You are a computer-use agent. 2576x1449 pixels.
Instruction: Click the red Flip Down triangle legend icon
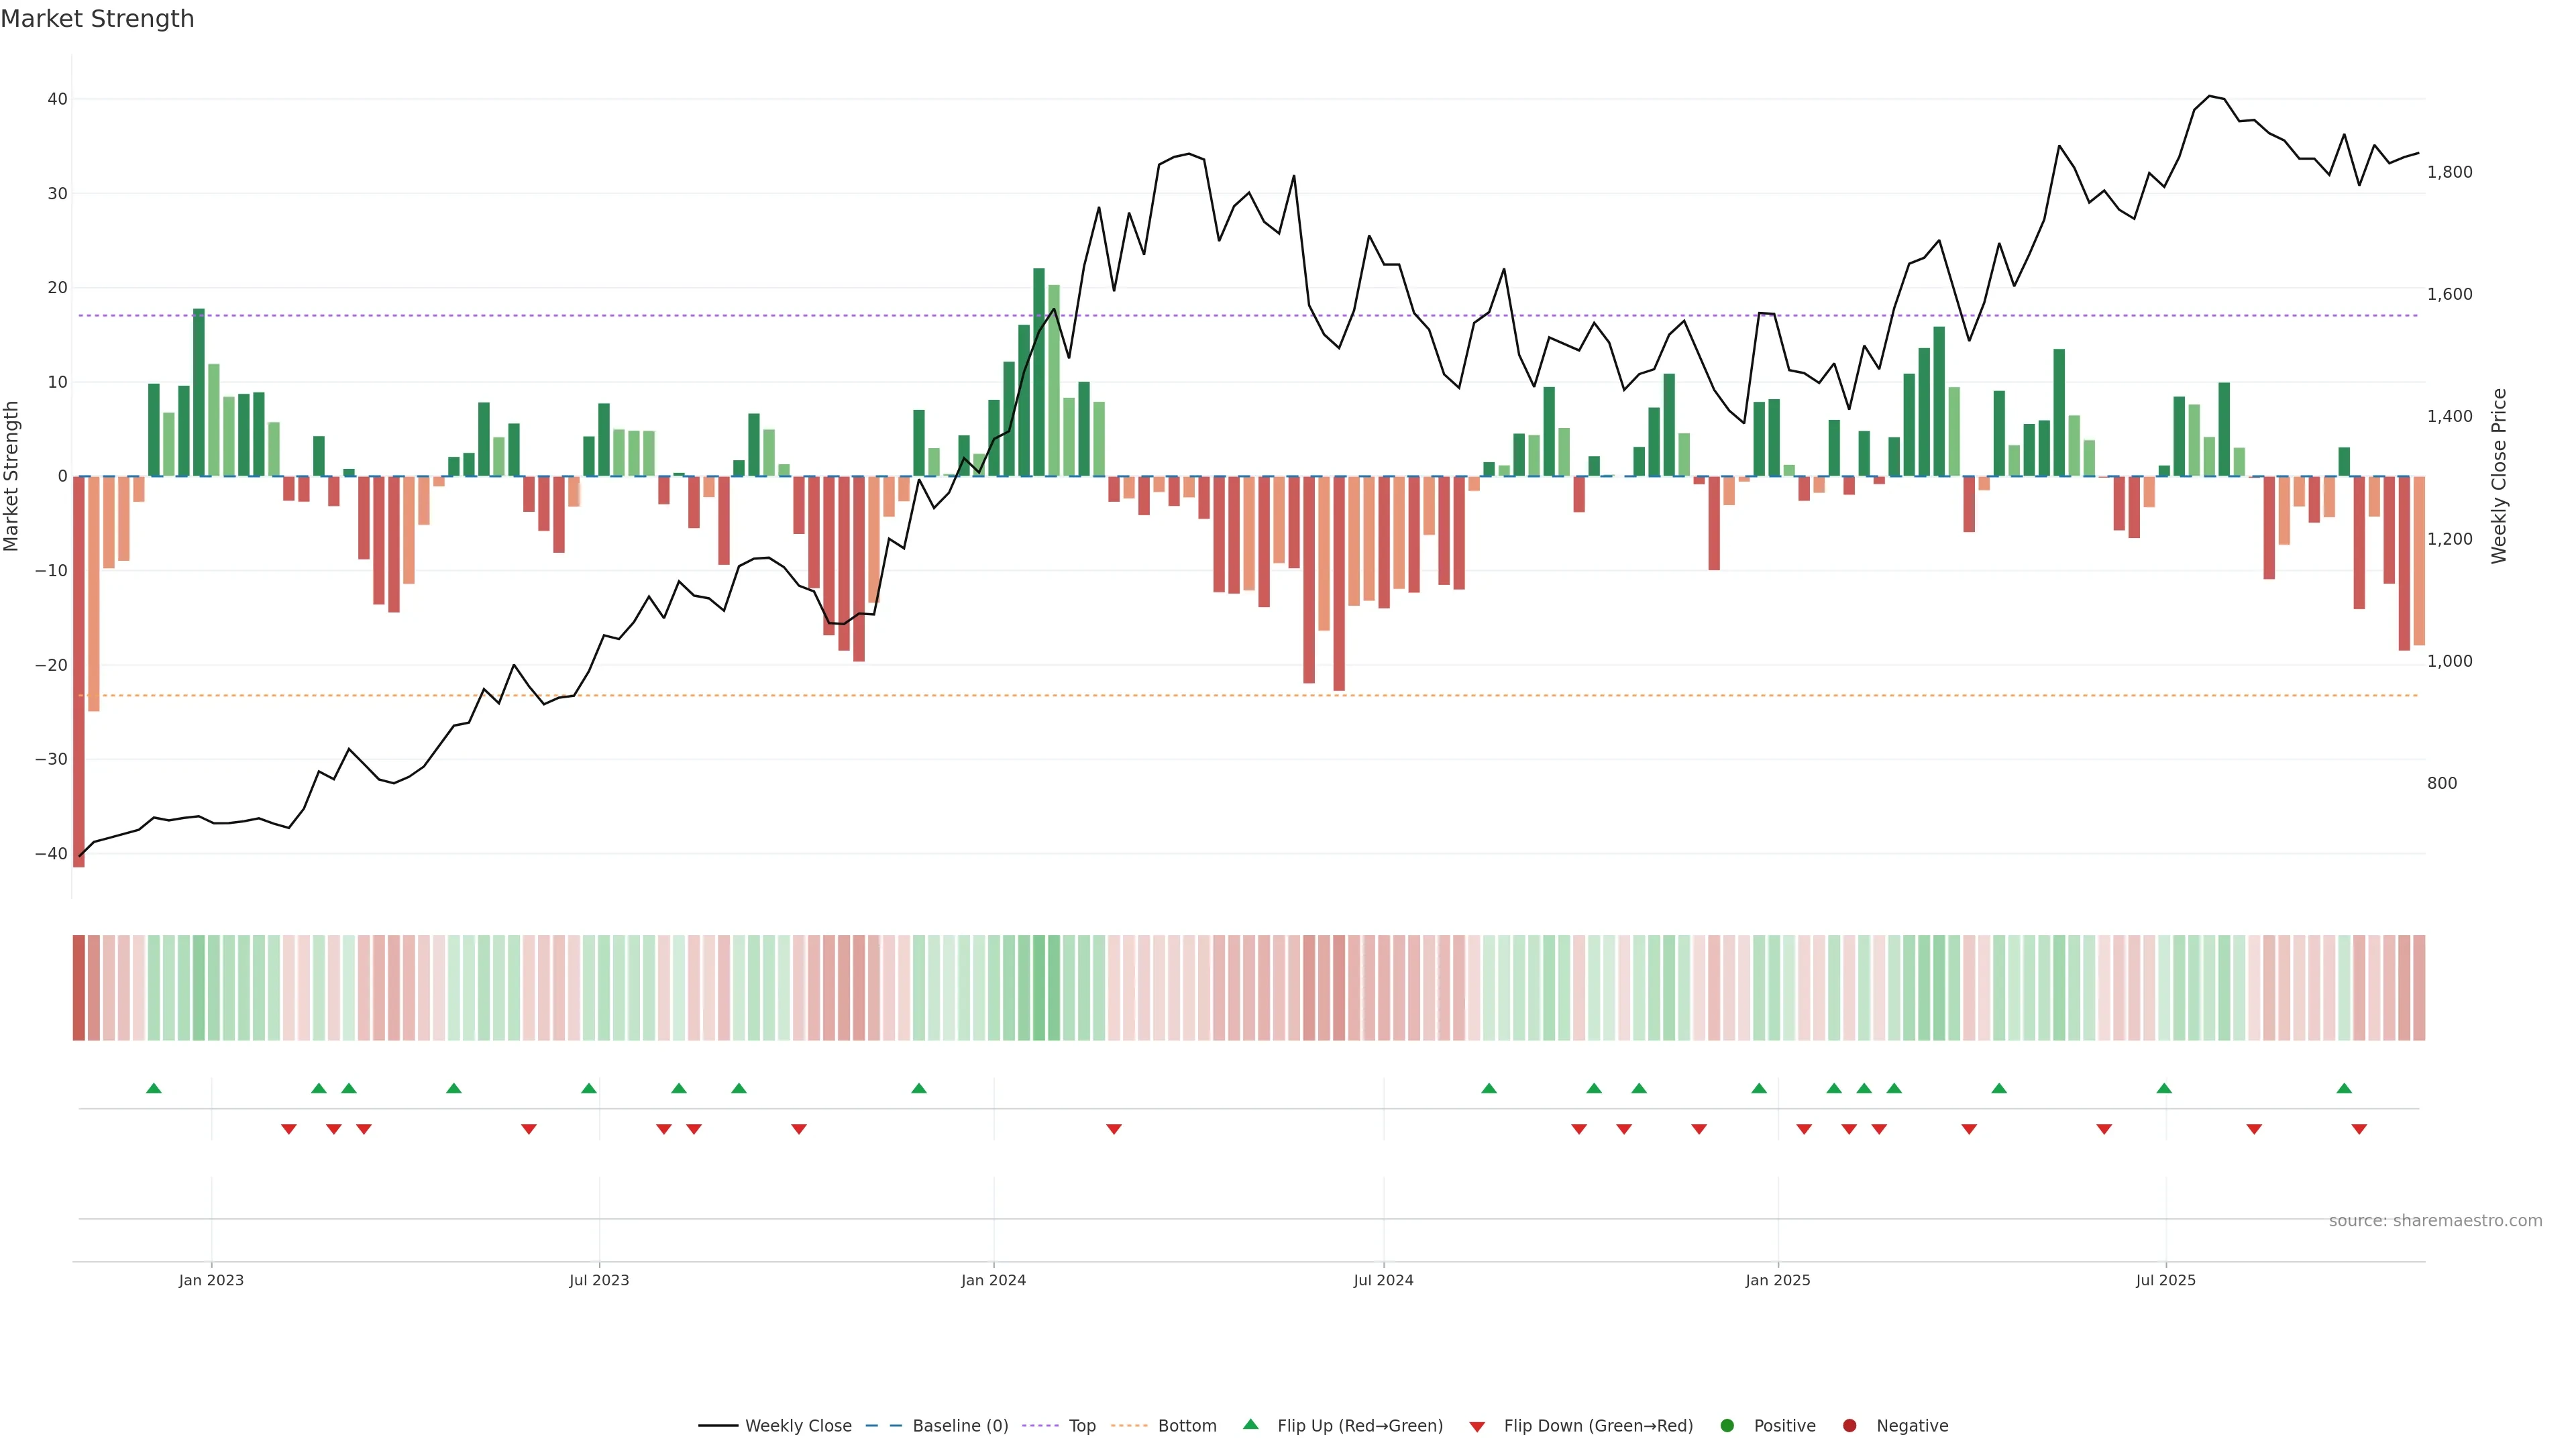coord(1477,1427)
